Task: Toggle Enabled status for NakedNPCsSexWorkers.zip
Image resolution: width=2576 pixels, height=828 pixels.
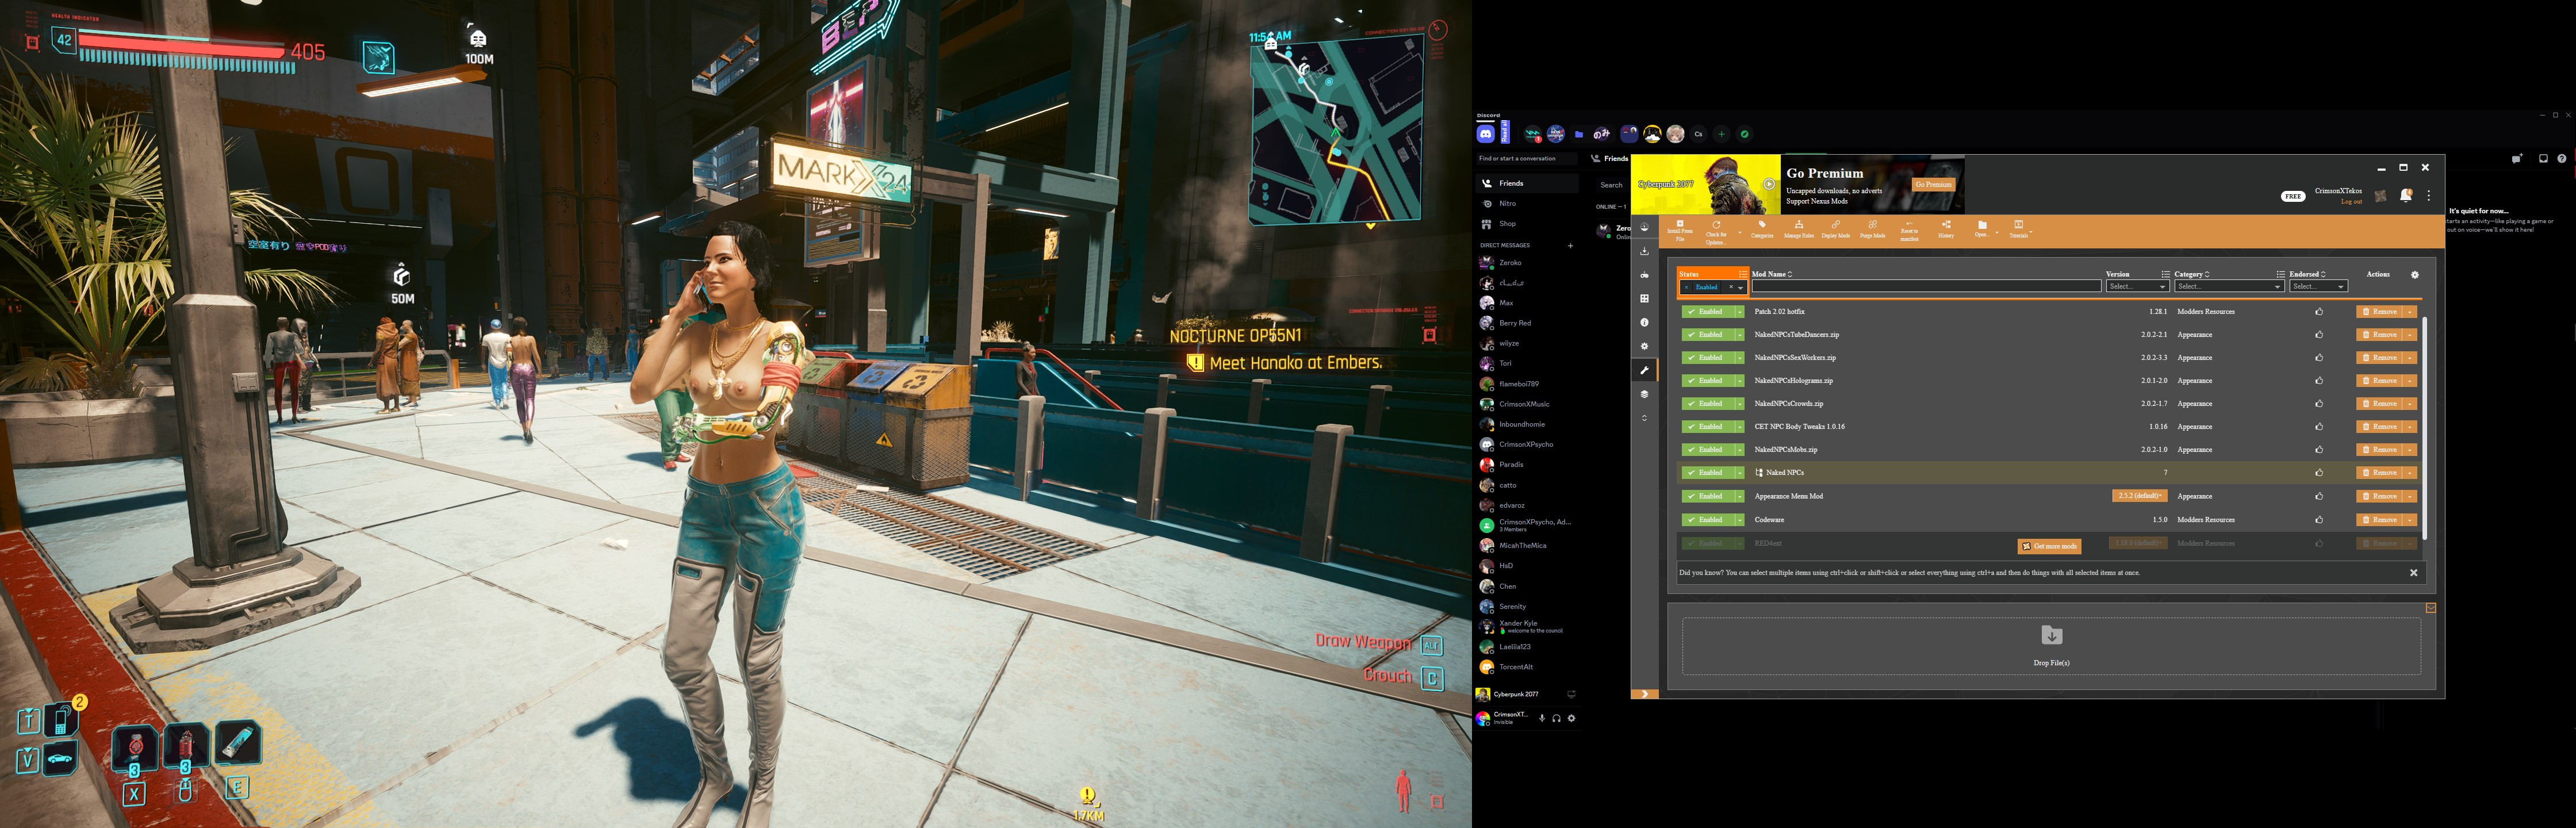Action: [1708, 358]
